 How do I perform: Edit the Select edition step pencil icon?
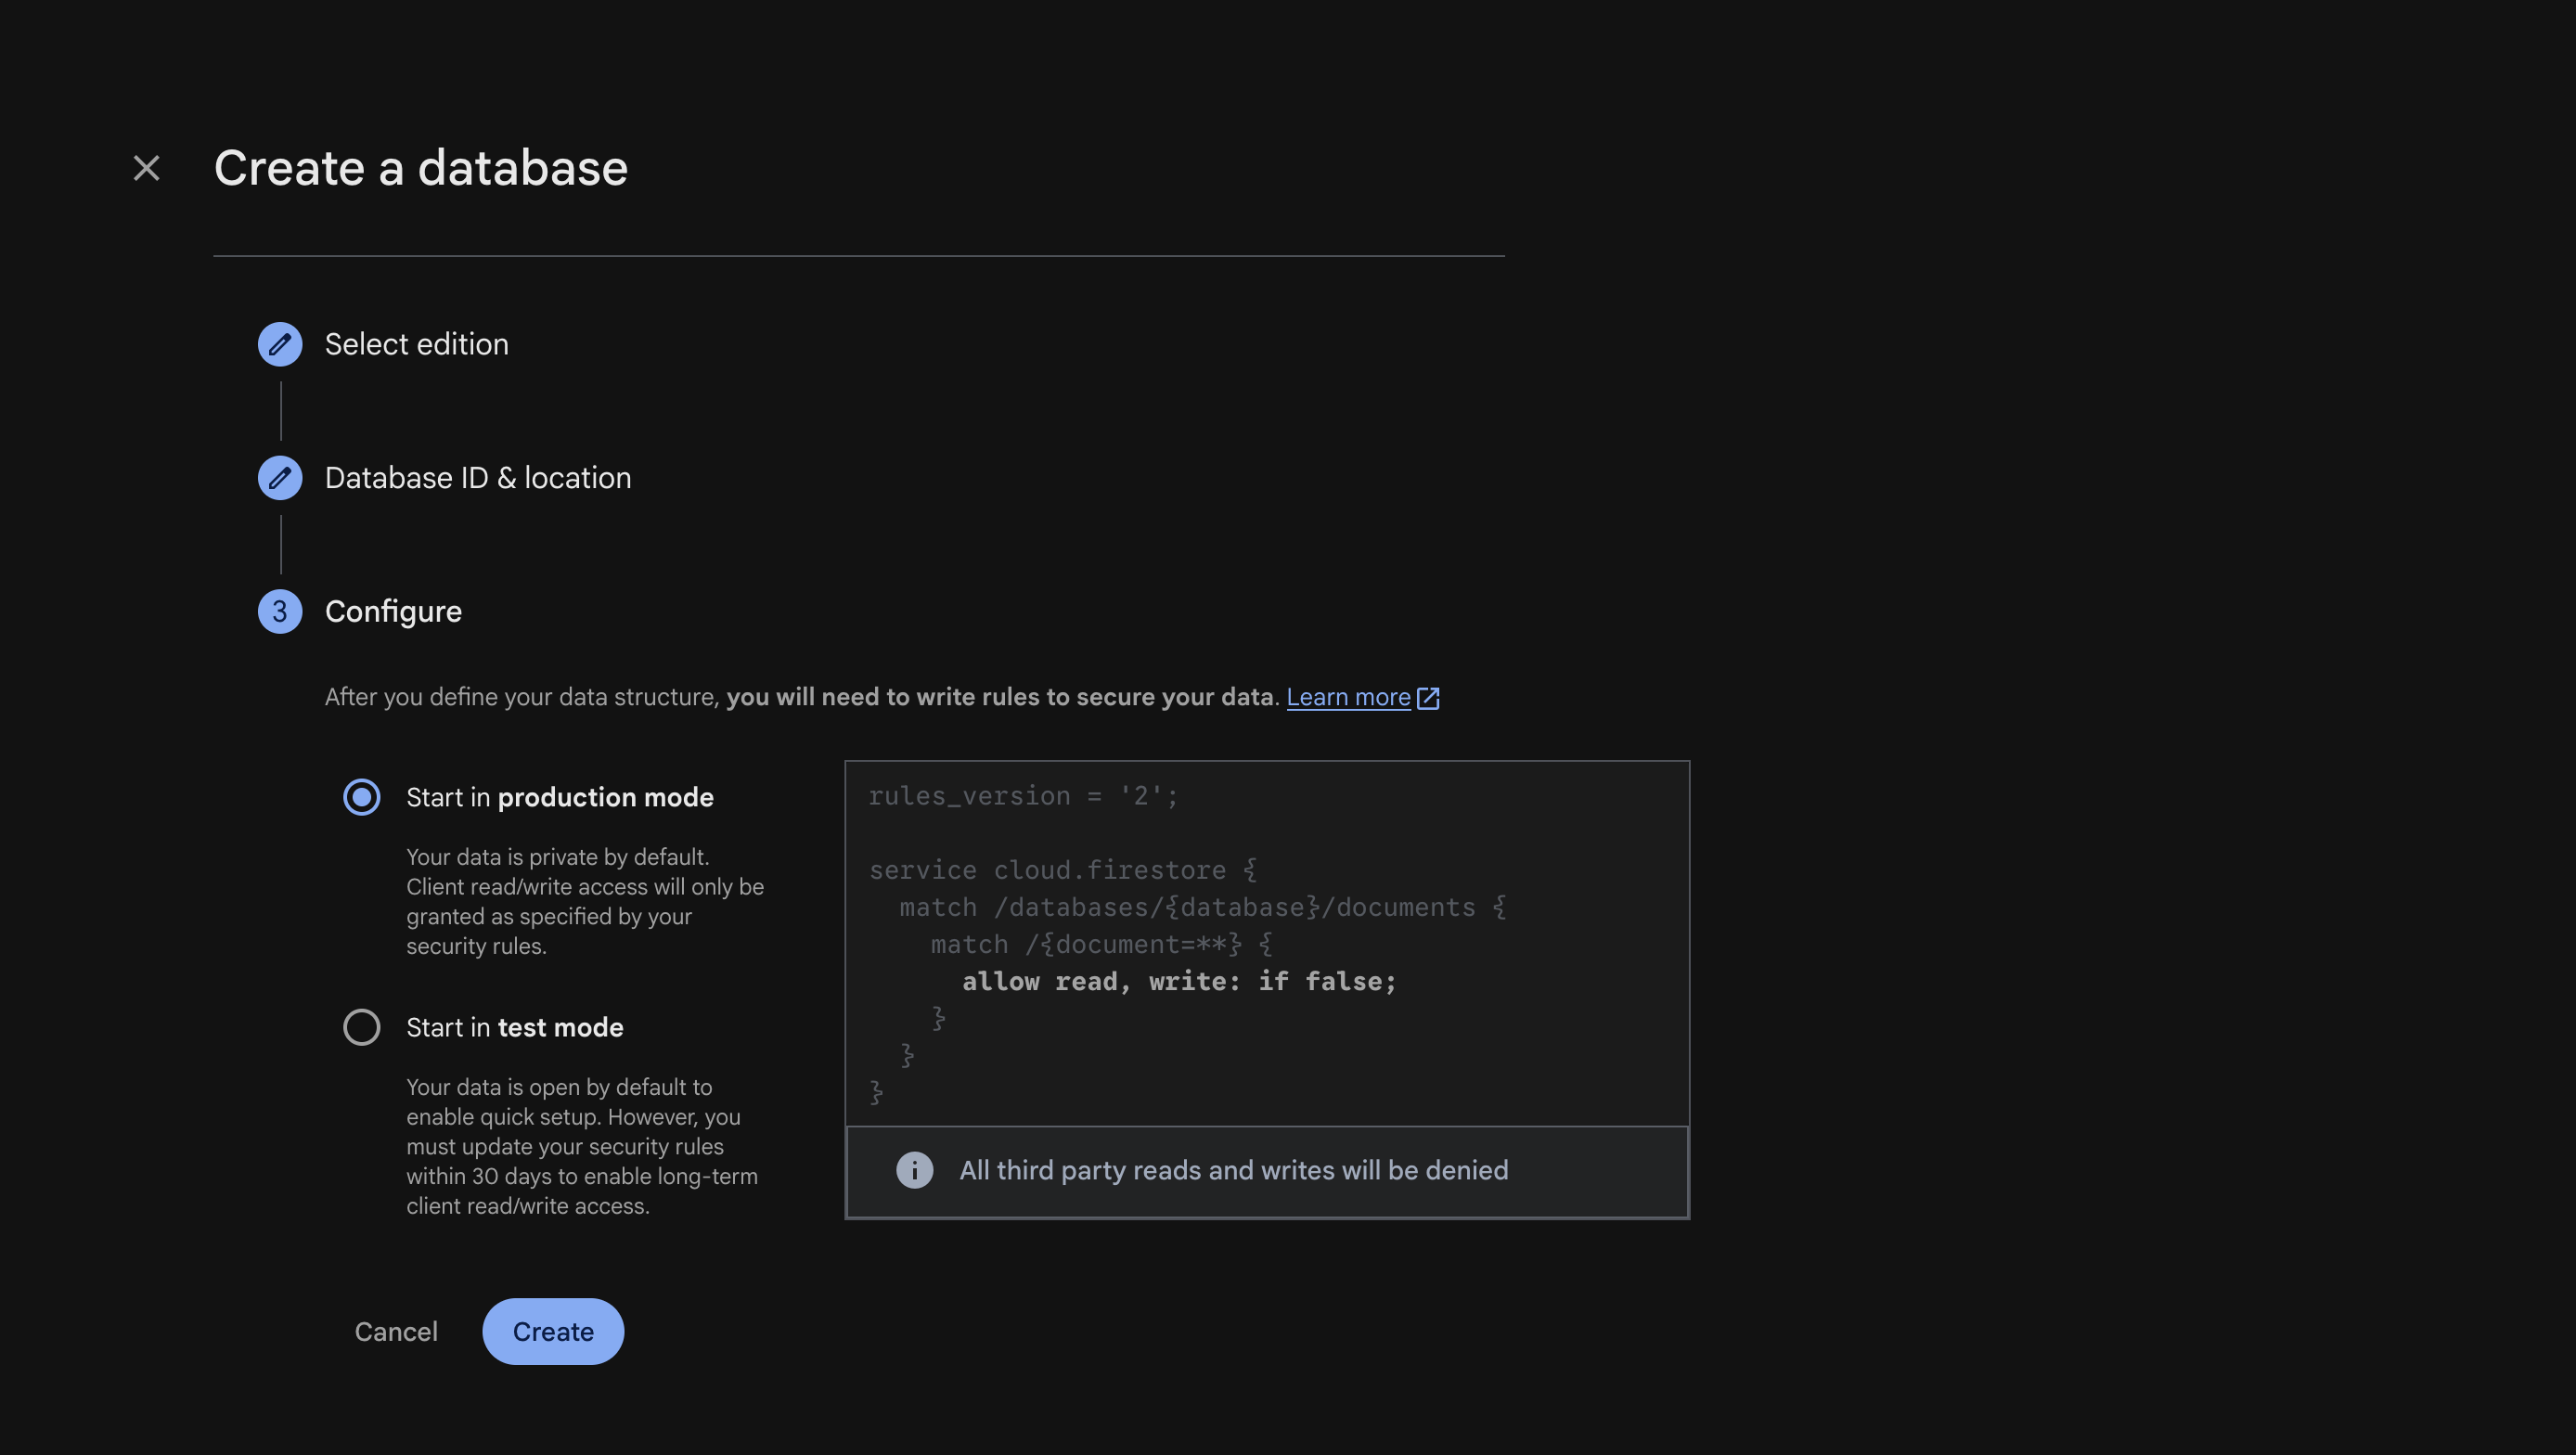coord(280,344)
